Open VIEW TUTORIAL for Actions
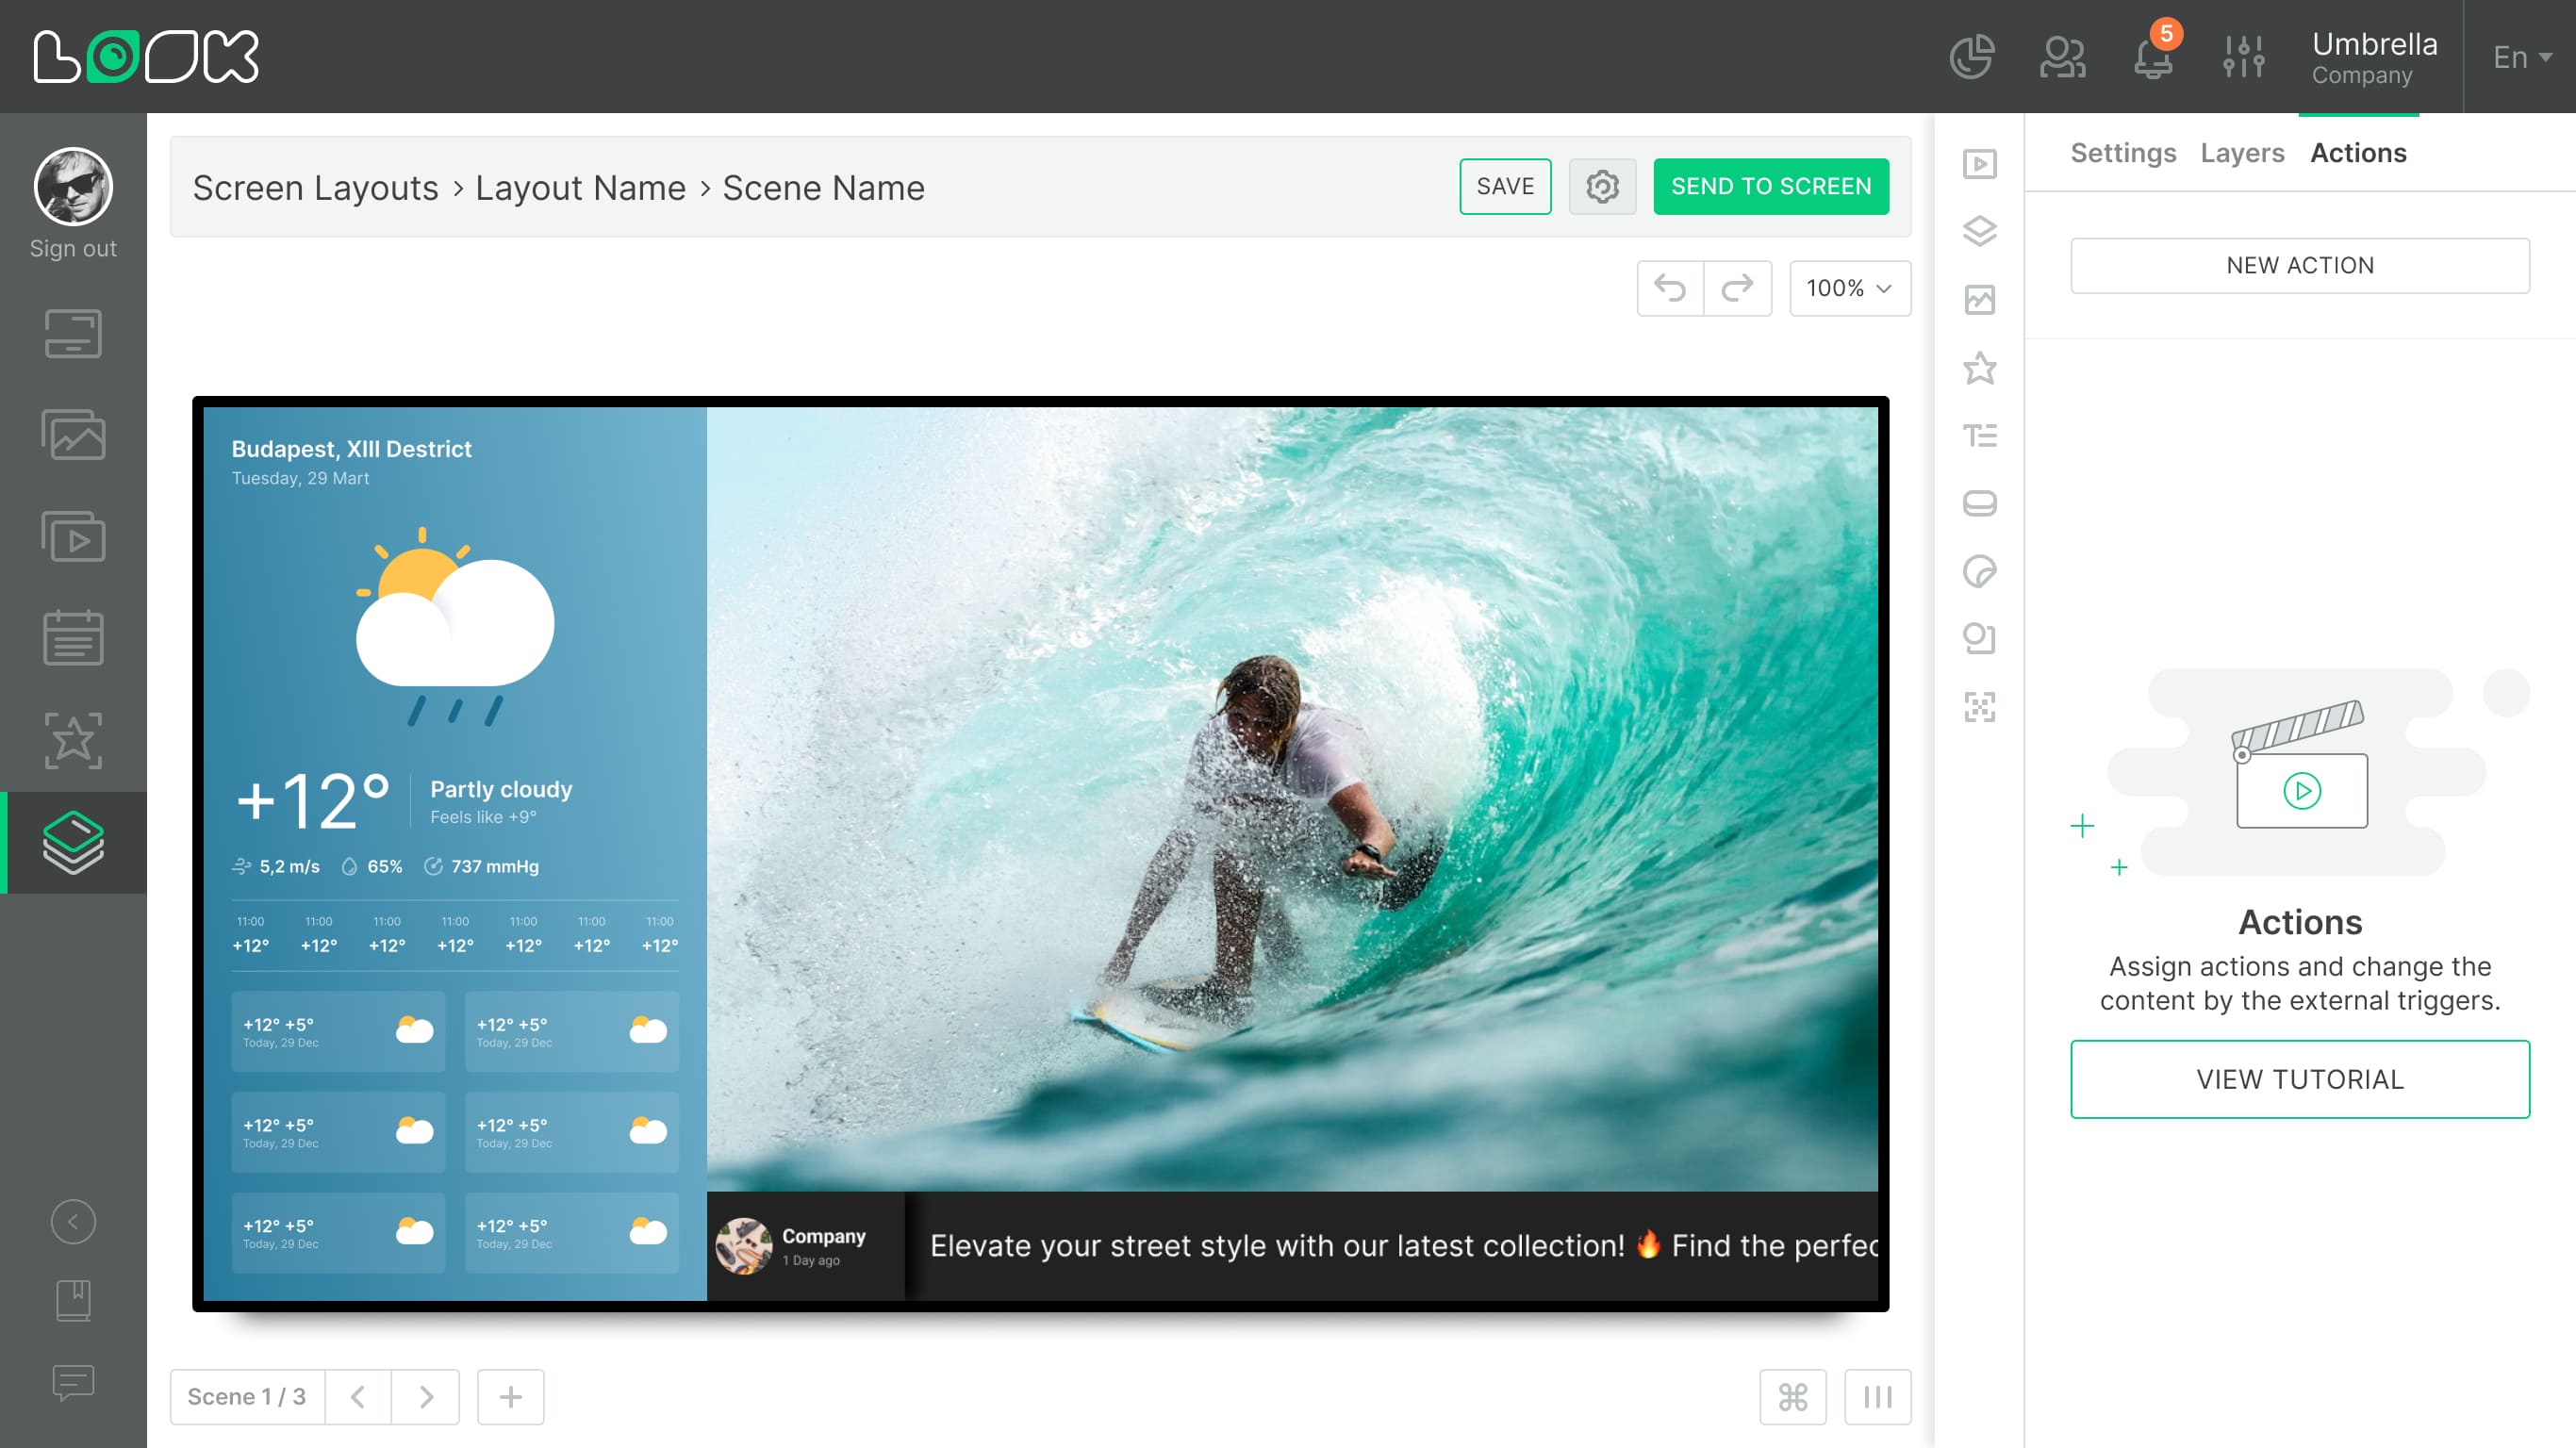The image size is (2576, 1448). (x=2300, y=1079)
